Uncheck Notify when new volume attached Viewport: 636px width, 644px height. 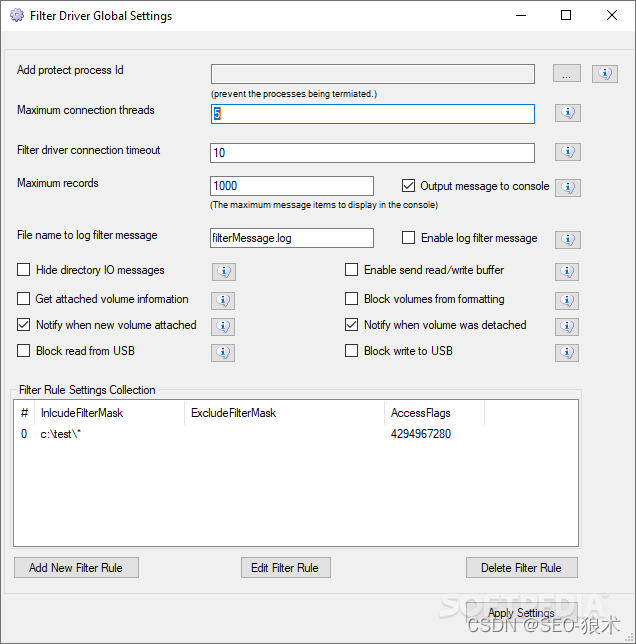tap(23, 325)
